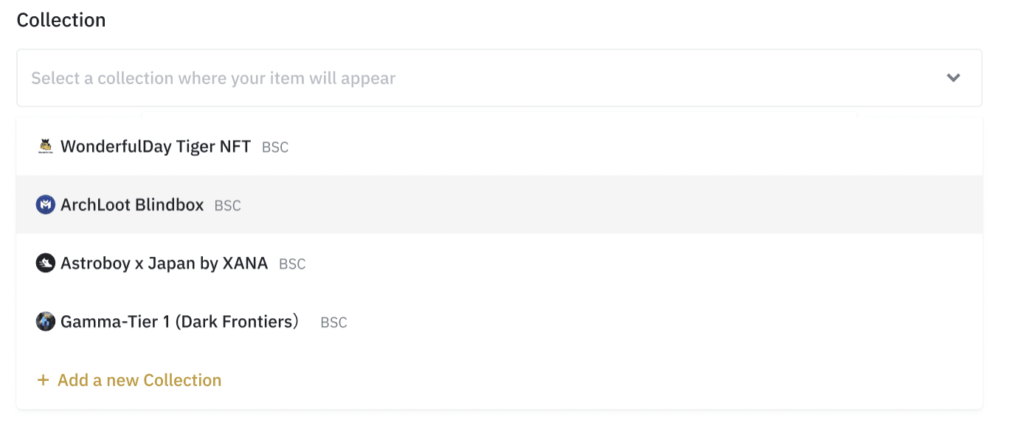Collapse the collection list with the chevron arrow
Screen dimensions: 1024x448
point(953,78)
